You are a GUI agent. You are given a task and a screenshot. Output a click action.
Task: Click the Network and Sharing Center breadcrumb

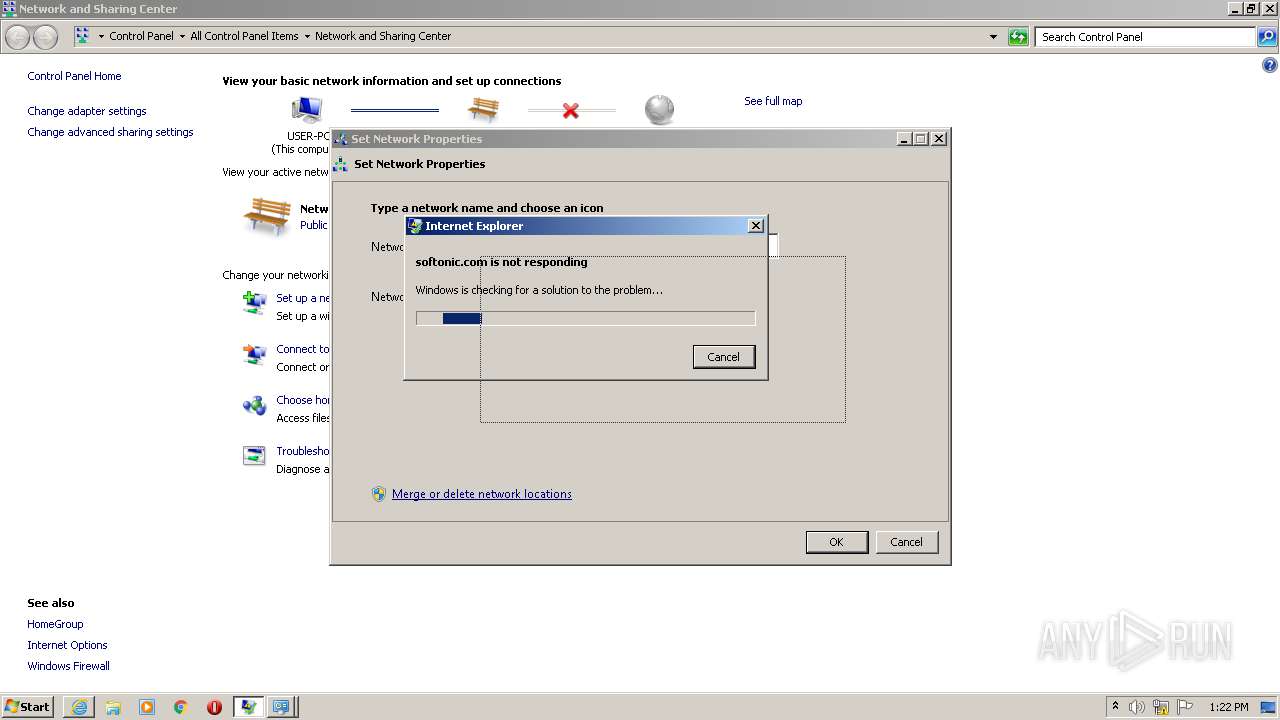pos(383,36)
